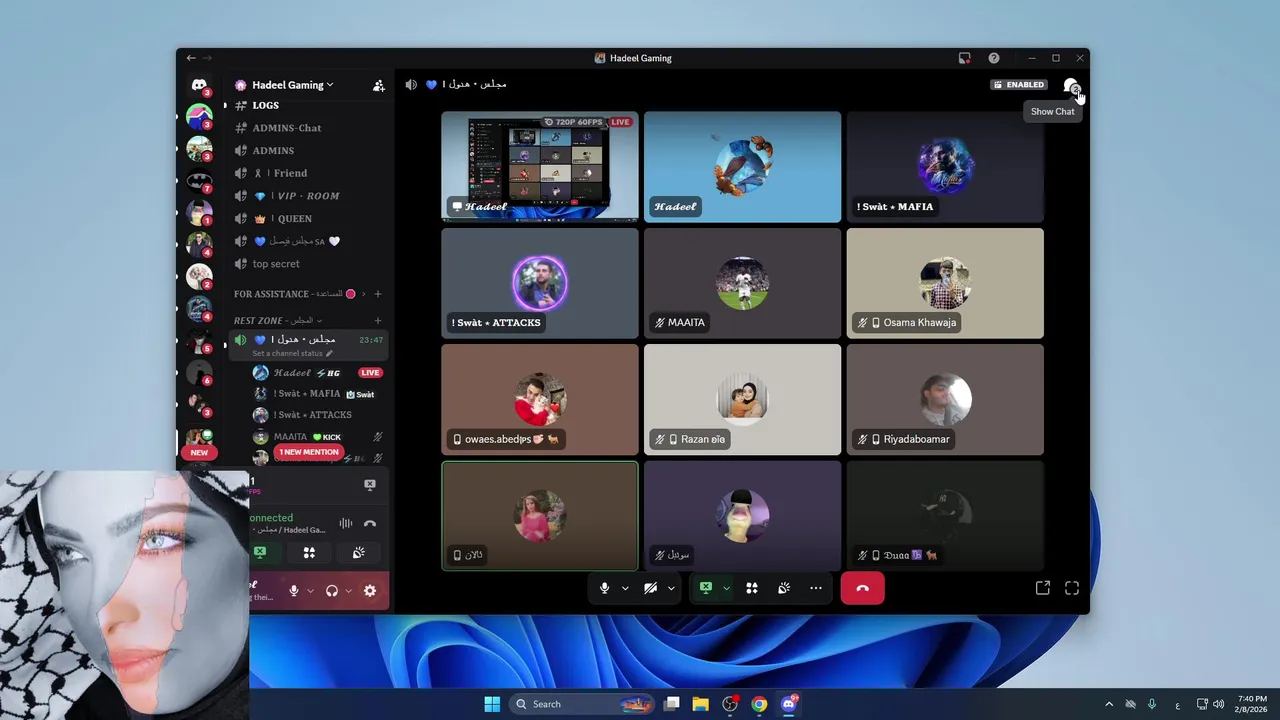Select ! Swàt ★ MAFIA in member list

pos(318,394)
